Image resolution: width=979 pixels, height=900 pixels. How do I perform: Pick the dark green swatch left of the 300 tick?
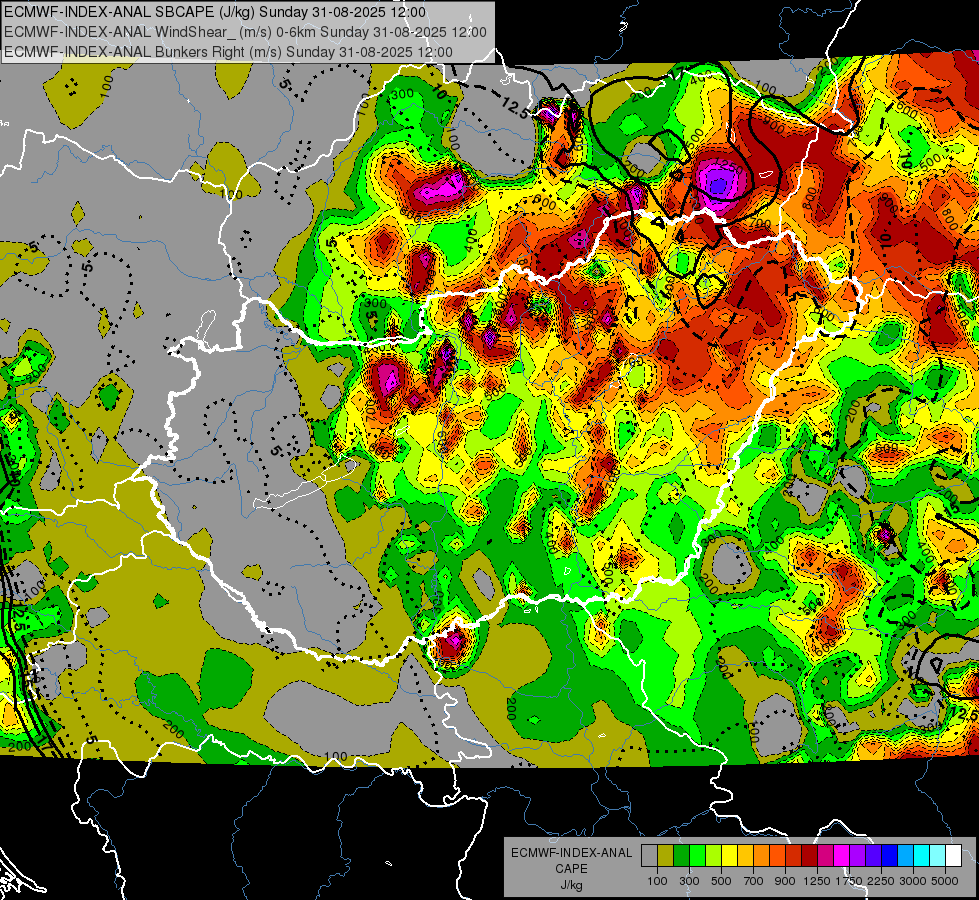(681, 855)
